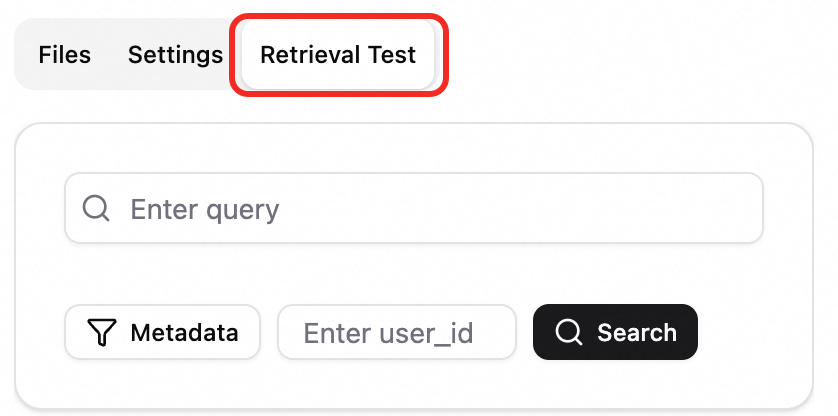The image size is (838, 416).
Task: Click the "Enter query" placeholder text
Action: [x=205, y=209]
